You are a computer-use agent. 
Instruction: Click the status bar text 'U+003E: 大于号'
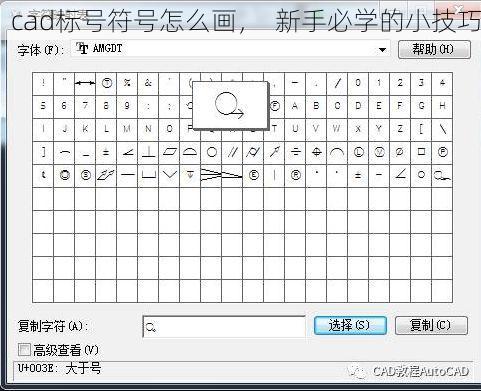point(59,368)
